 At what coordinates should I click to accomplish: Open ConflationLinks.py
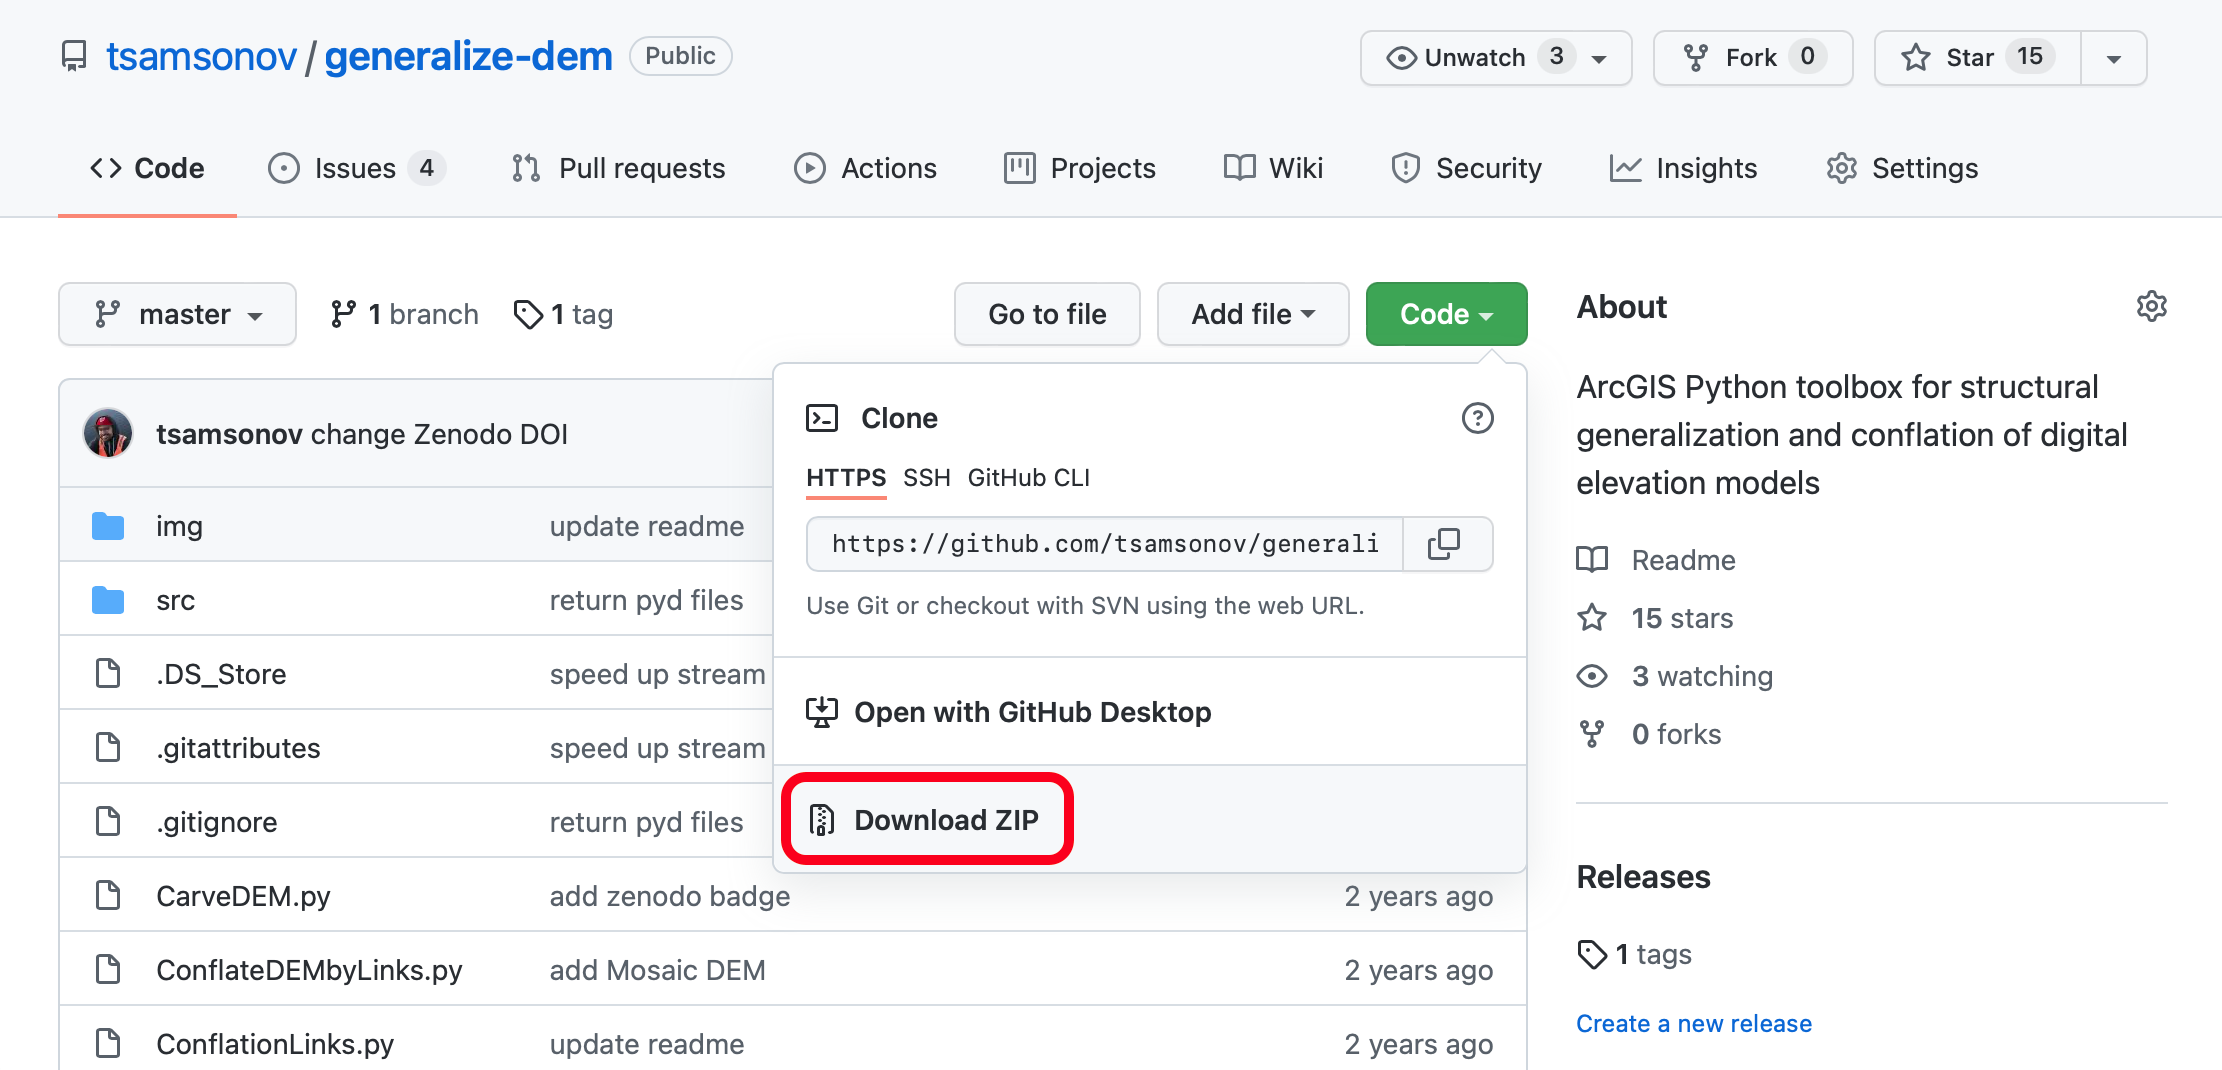click(275, 1044)
